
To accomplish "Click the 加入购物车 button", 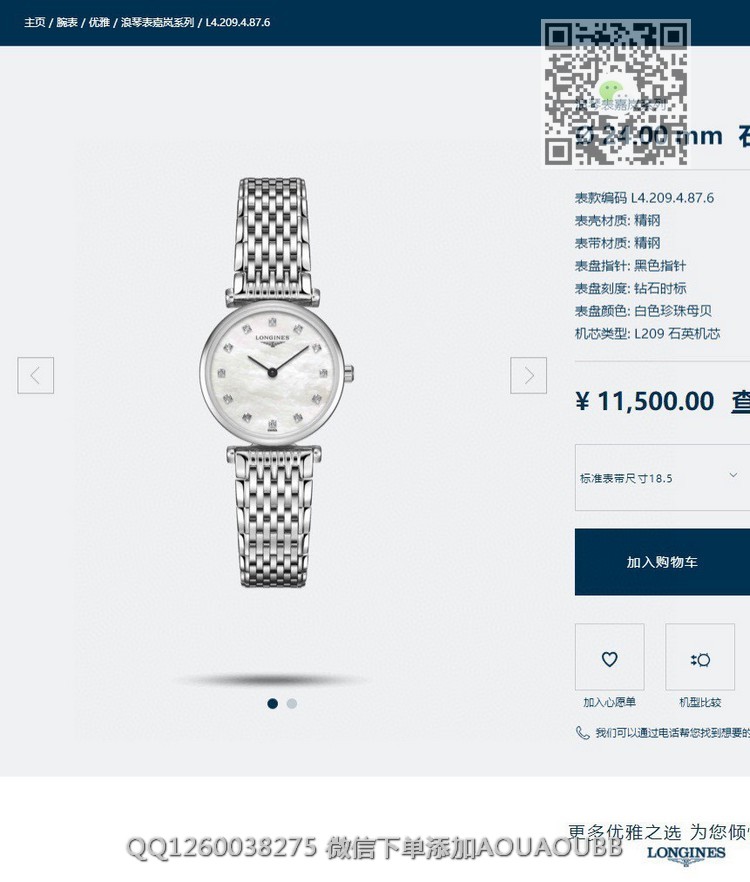I will click(x=662, y=562).
